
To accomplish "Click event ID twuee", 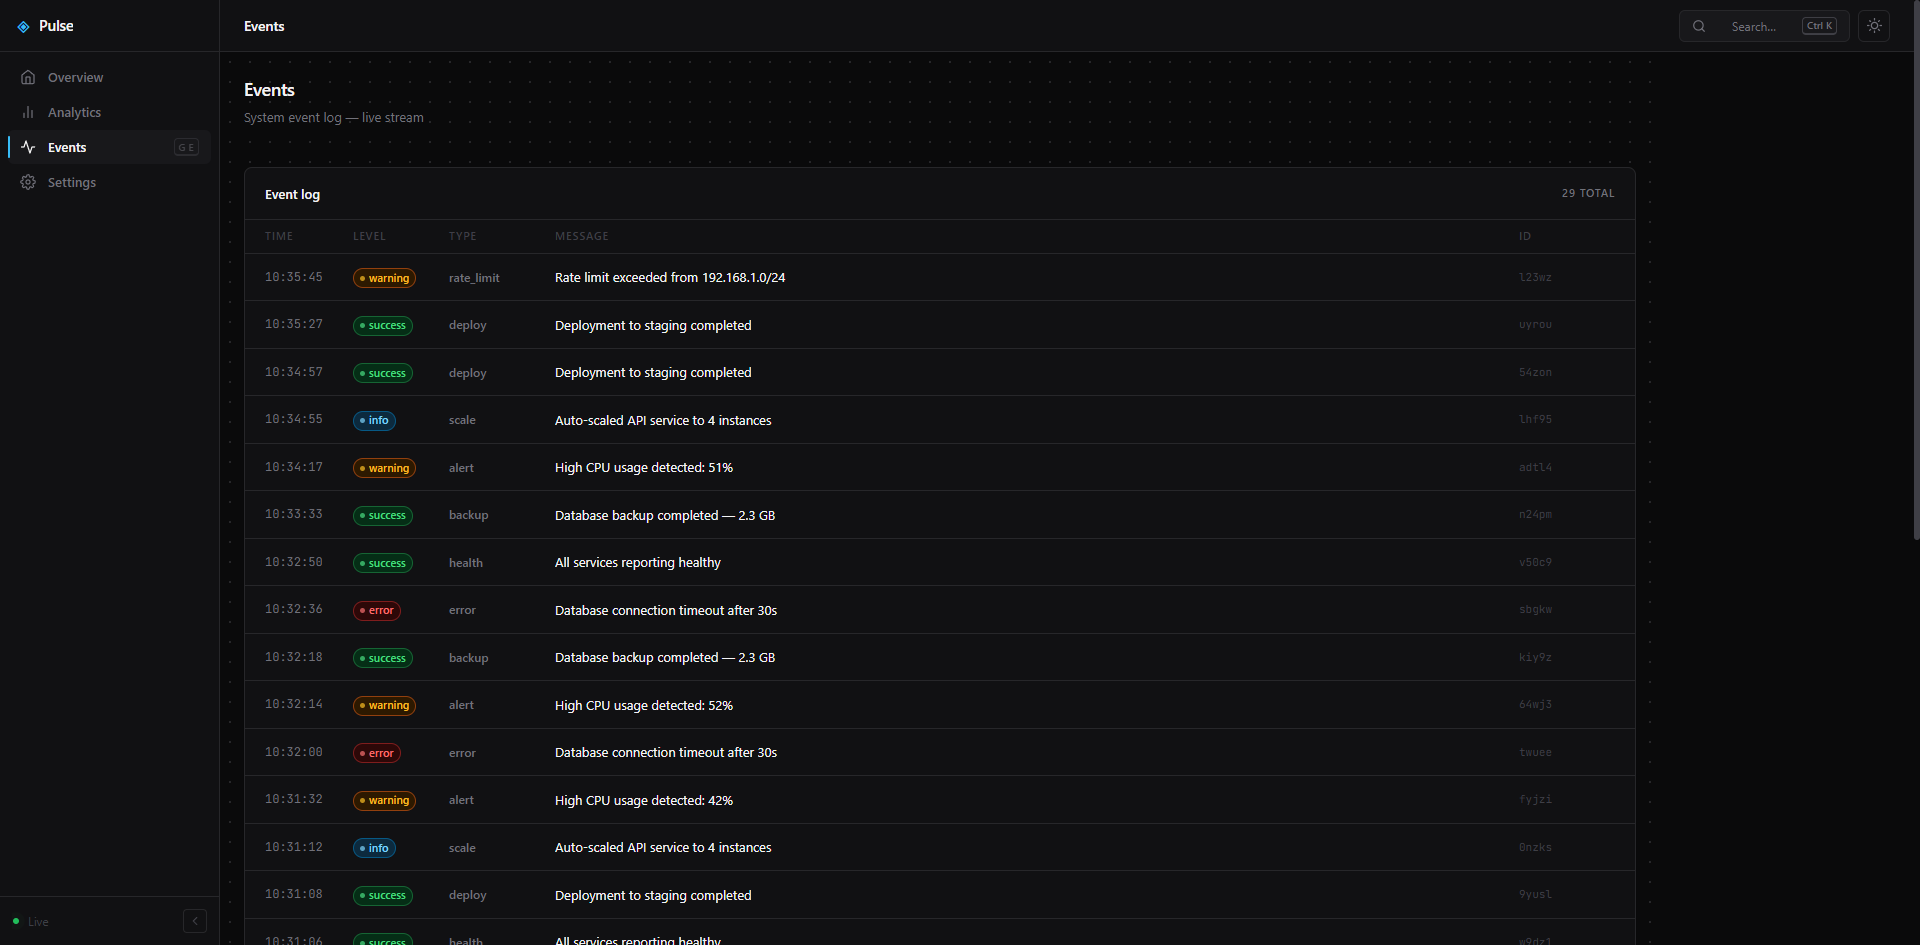I will click(1535, 752).
